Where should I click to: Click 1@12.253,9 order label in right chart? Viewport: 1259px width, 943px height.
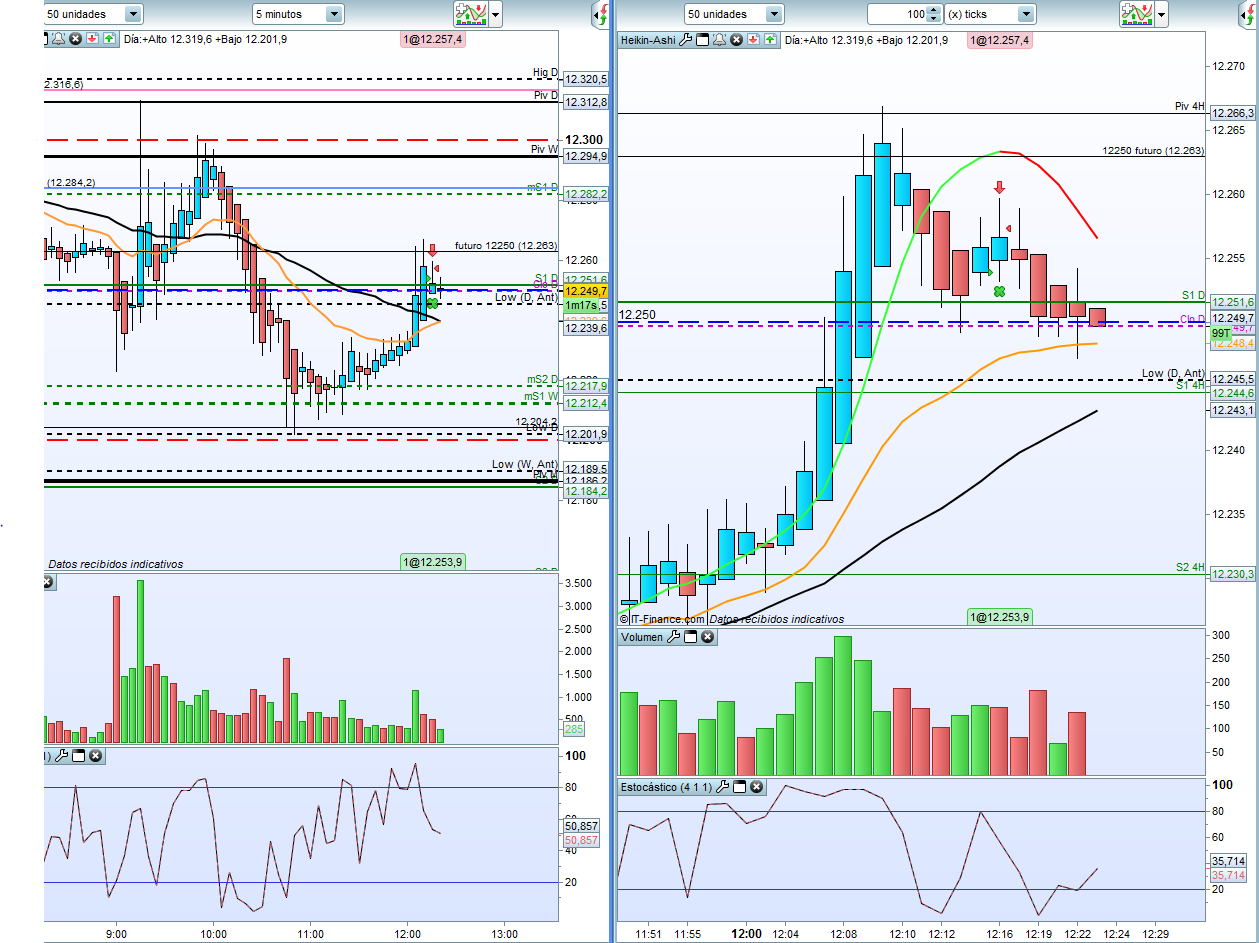point(998,617)
